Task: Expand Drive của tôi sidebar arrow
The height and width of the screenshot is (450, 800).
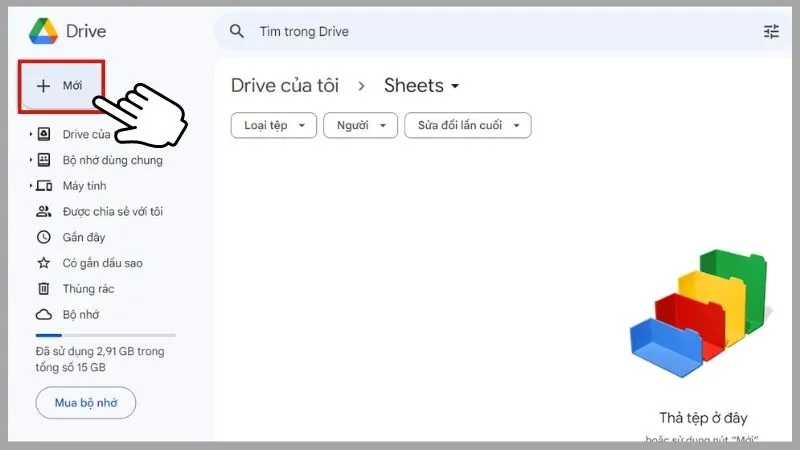Action: [x=31, y=134]
